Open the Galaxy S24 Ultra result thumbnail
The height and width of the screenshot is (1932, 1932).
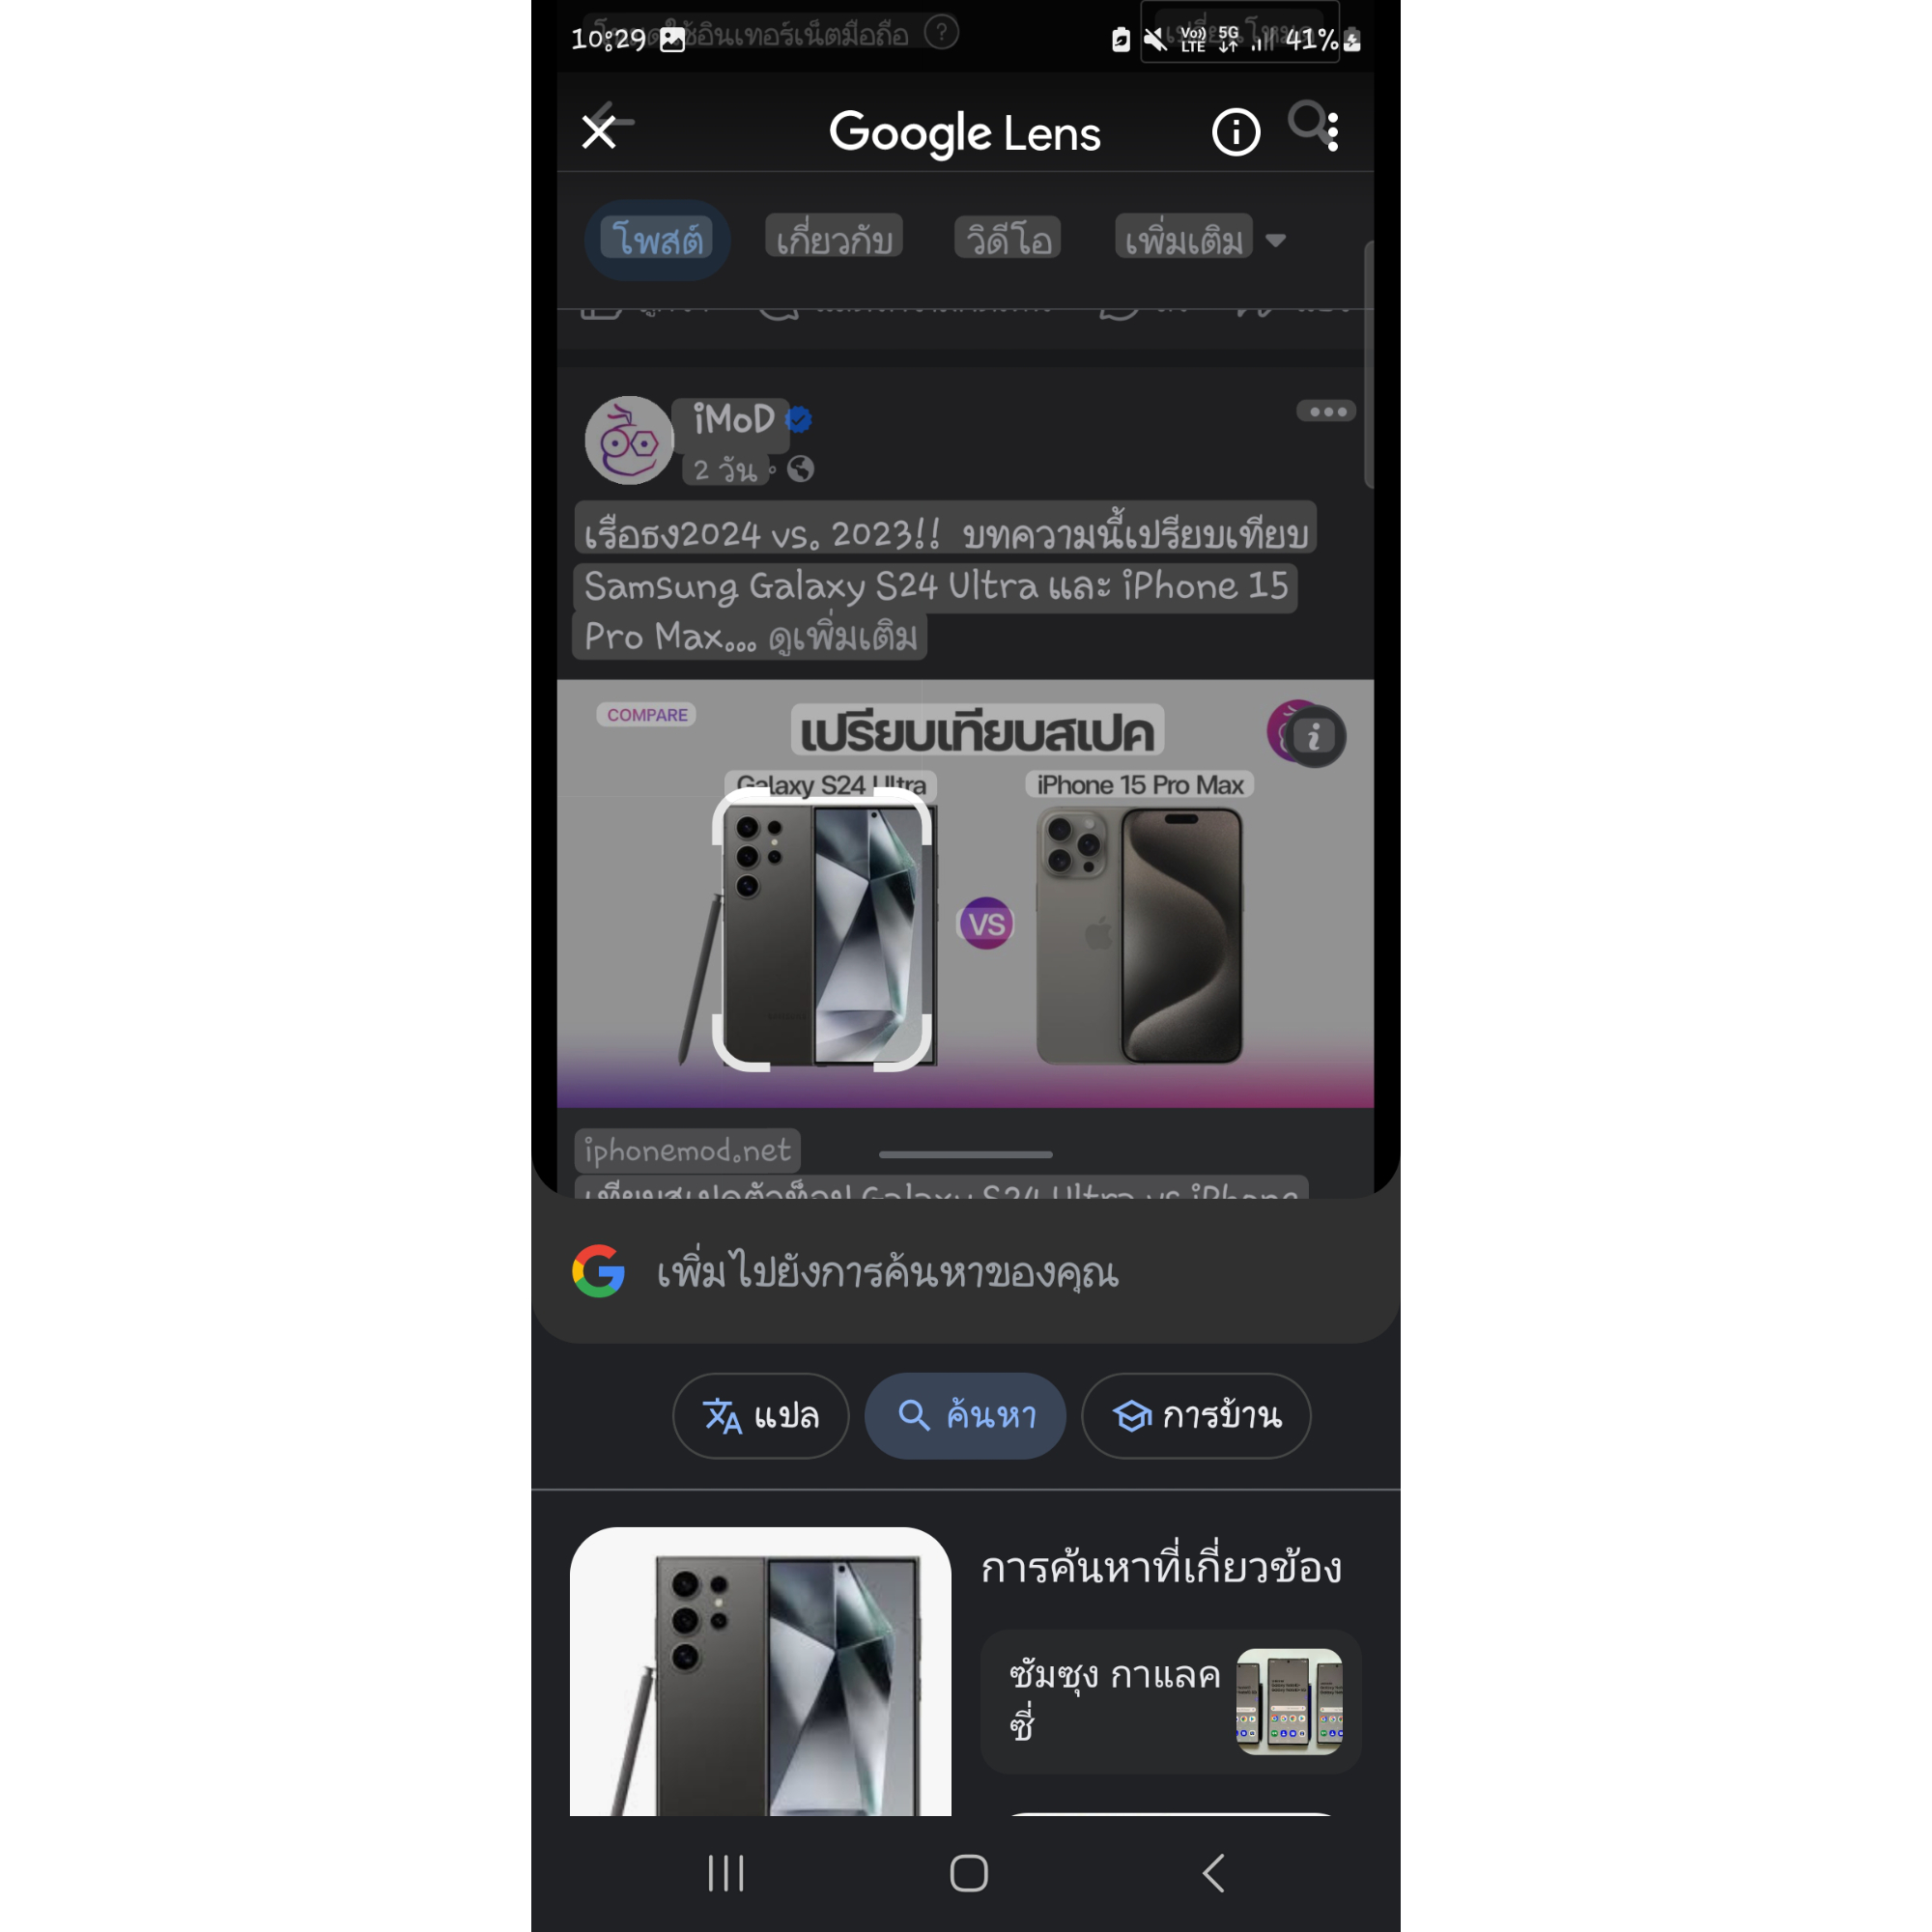(761, 1671)
